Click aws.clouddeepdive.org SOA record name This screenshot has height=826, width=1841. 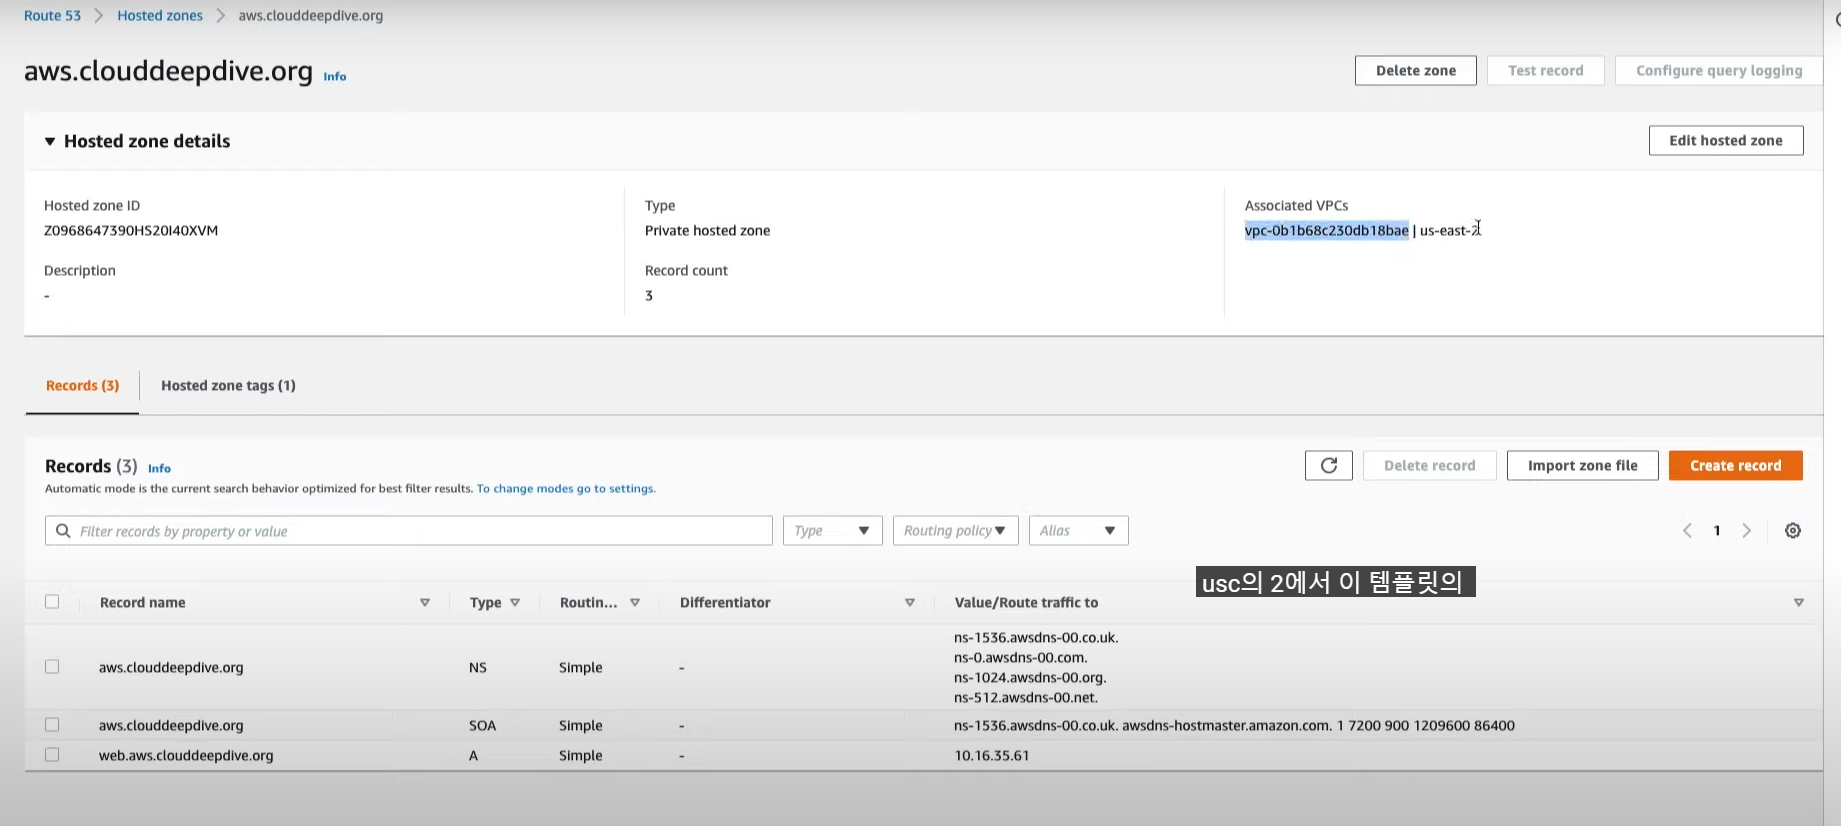coord(171,726)
